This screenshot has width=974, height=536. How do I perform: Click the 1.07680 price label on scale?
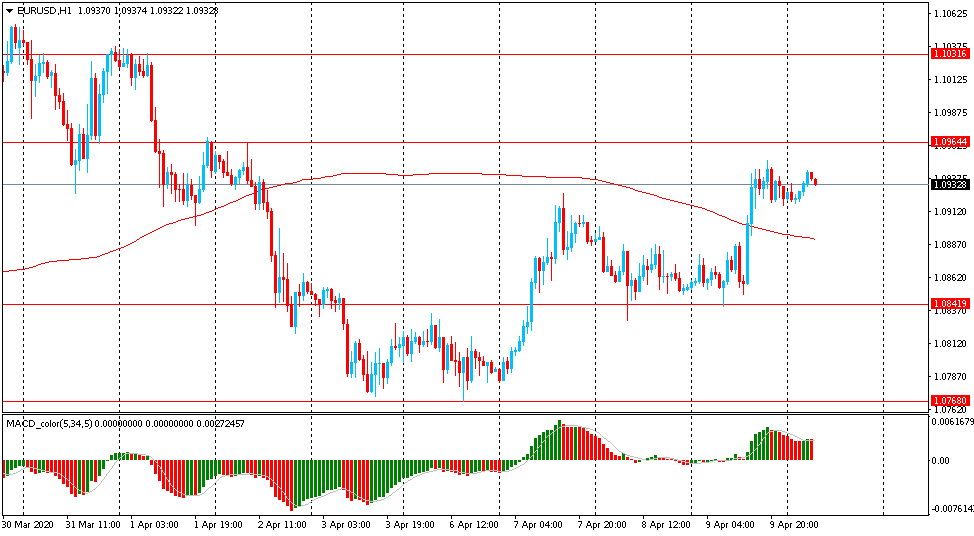(949, 401)
